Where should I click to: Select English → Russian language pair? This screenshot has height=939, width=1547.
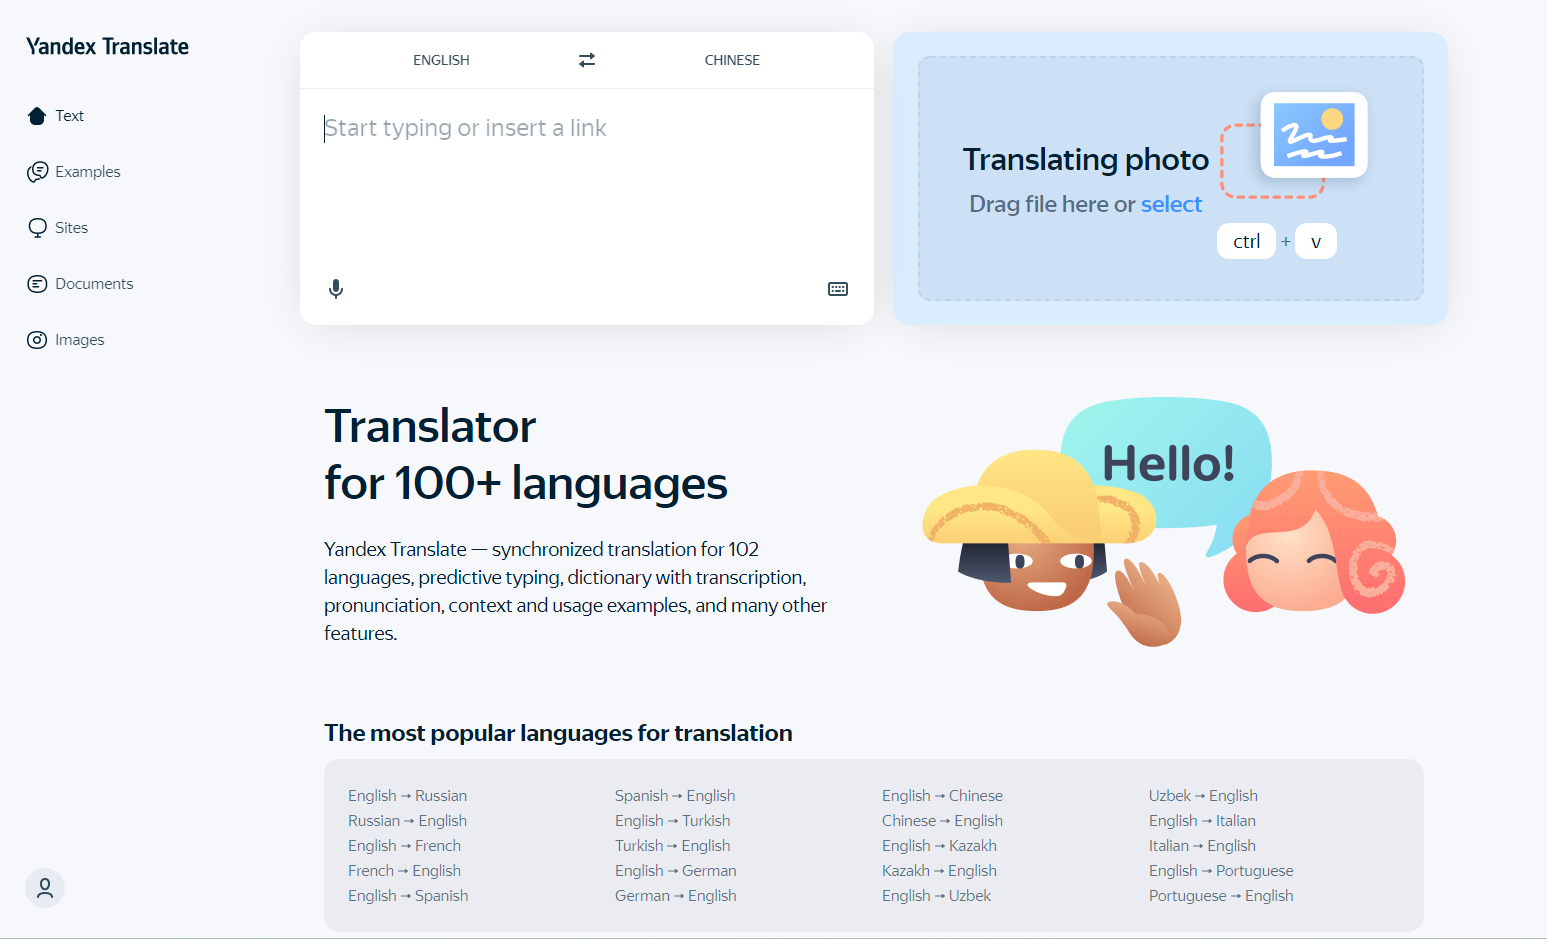coord(407,796)
